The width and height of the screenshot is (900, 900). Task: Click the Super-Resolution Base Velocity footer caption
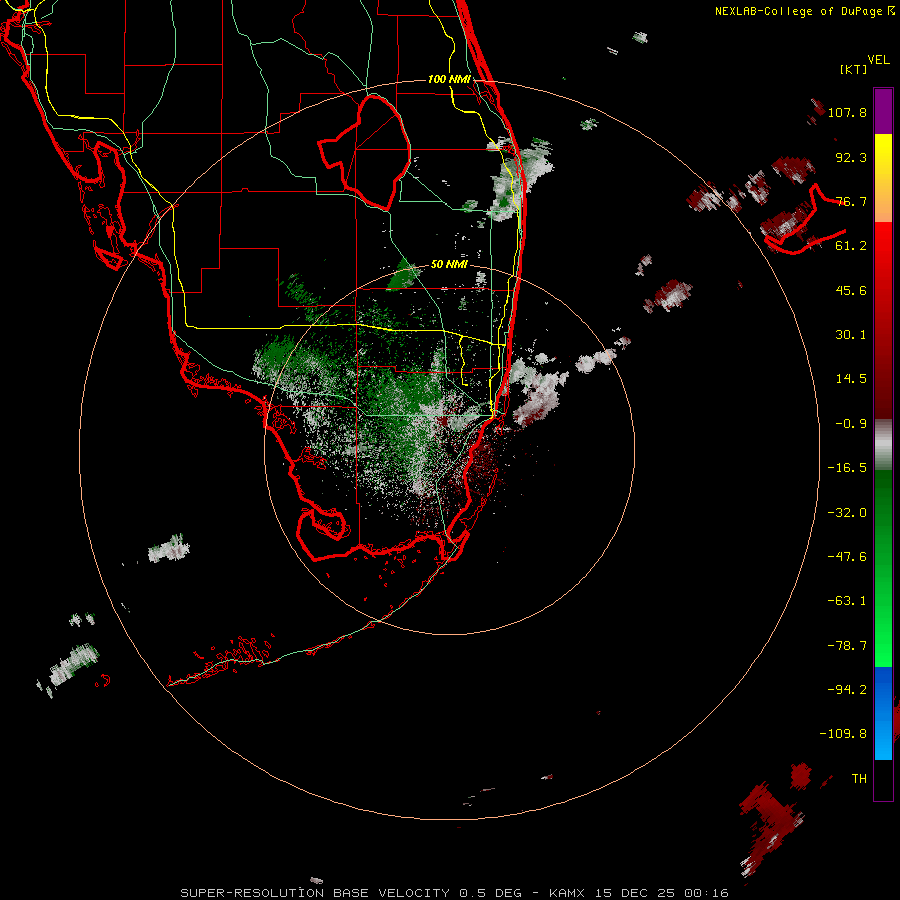coord(454,893)
